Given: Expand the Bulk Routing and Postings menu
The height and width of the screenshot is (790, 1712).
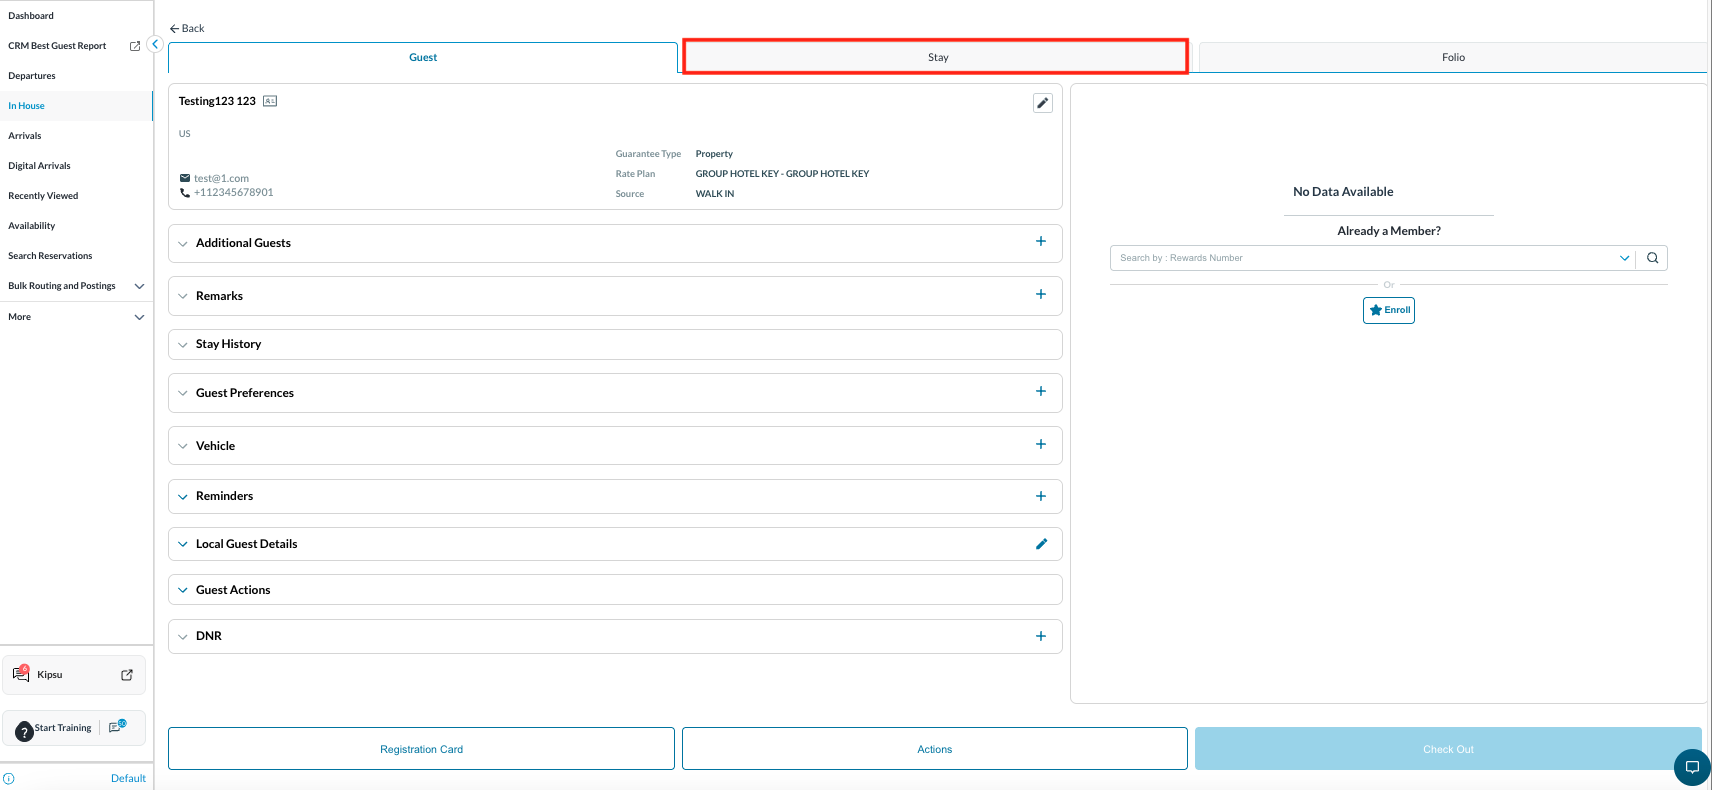Looking at the screenshot, I should (139, 286).
